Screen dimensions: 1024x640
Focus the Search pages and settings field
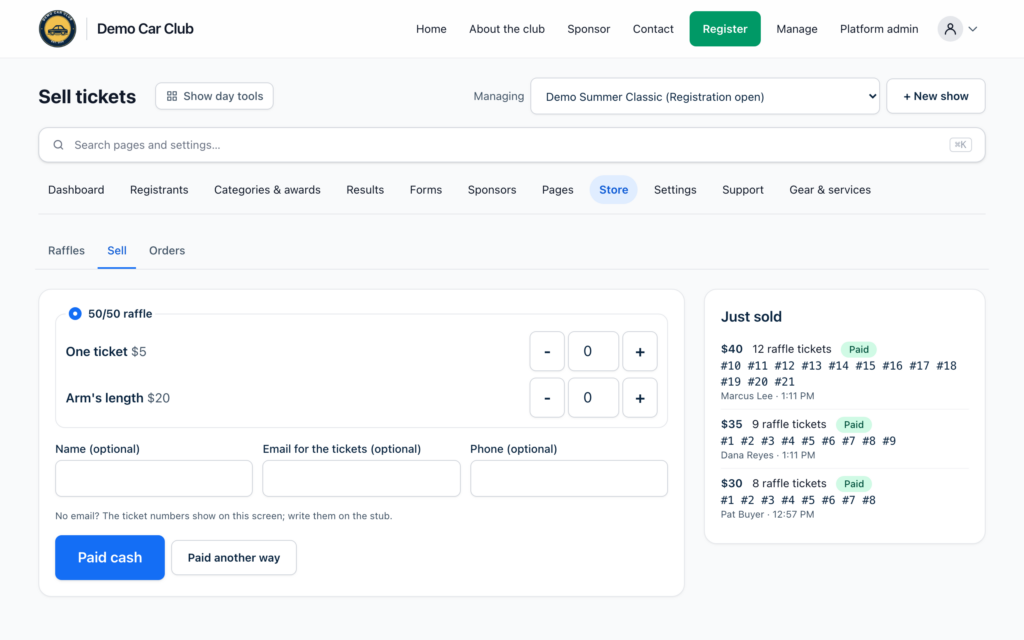pyautogui.click(x=512, y=145)
